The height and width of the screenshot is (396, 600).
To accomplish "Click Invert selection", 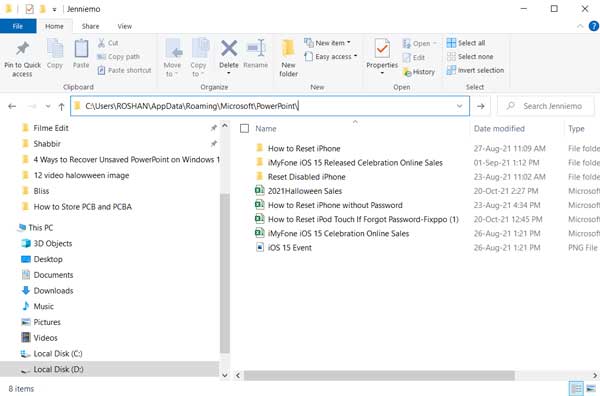I will [x=475, y=70].
